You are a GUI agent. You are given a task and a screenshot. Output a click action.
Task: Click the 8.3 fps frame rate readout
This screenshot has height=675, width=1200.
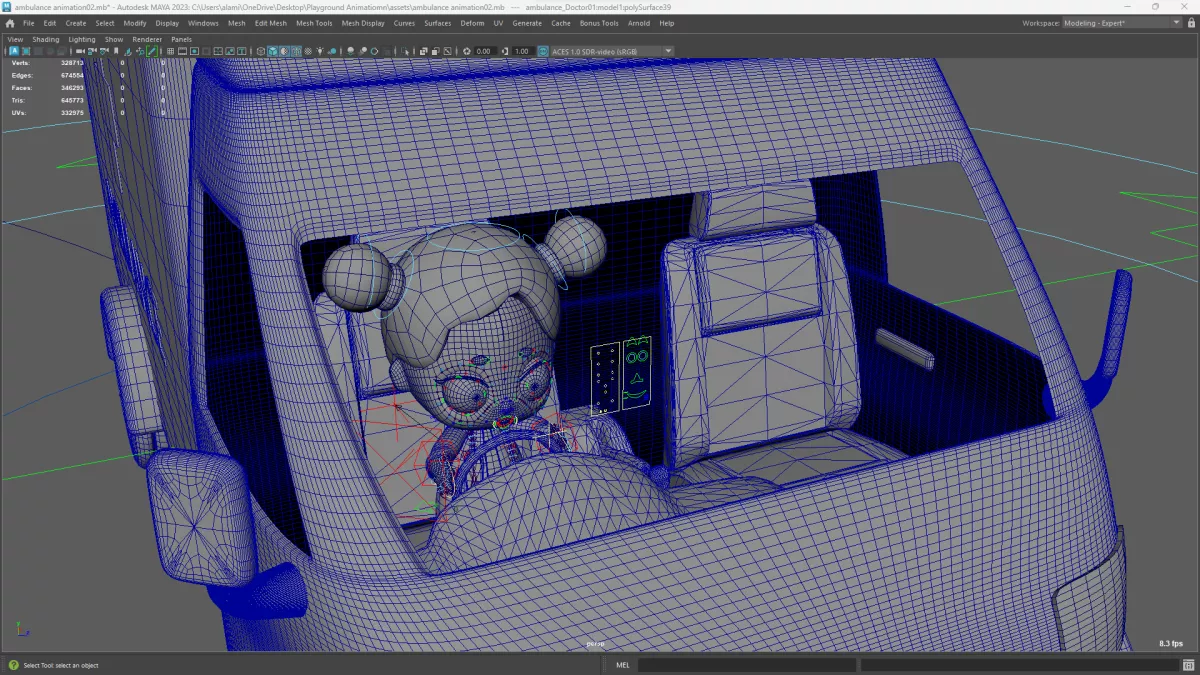pyautogui.click(x=1170, y=643)
